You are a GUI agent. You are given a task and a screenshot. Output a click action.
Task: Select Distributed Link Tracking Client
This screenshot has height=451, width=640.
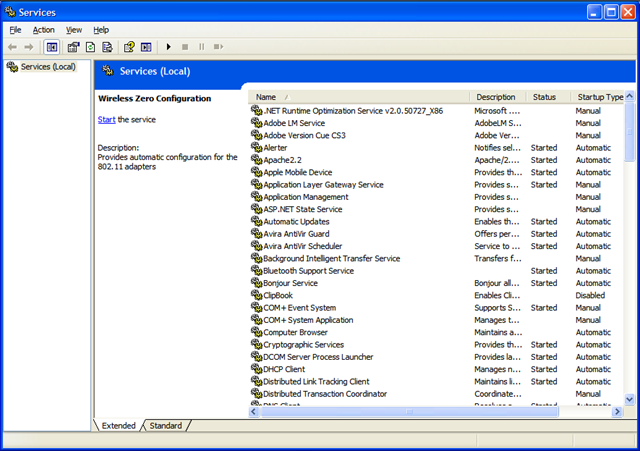click(436, 381)
